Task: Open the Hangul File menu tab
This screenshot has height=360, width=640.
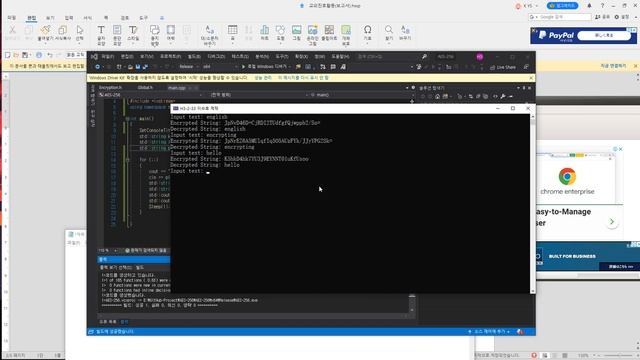Action: point(11,18)
